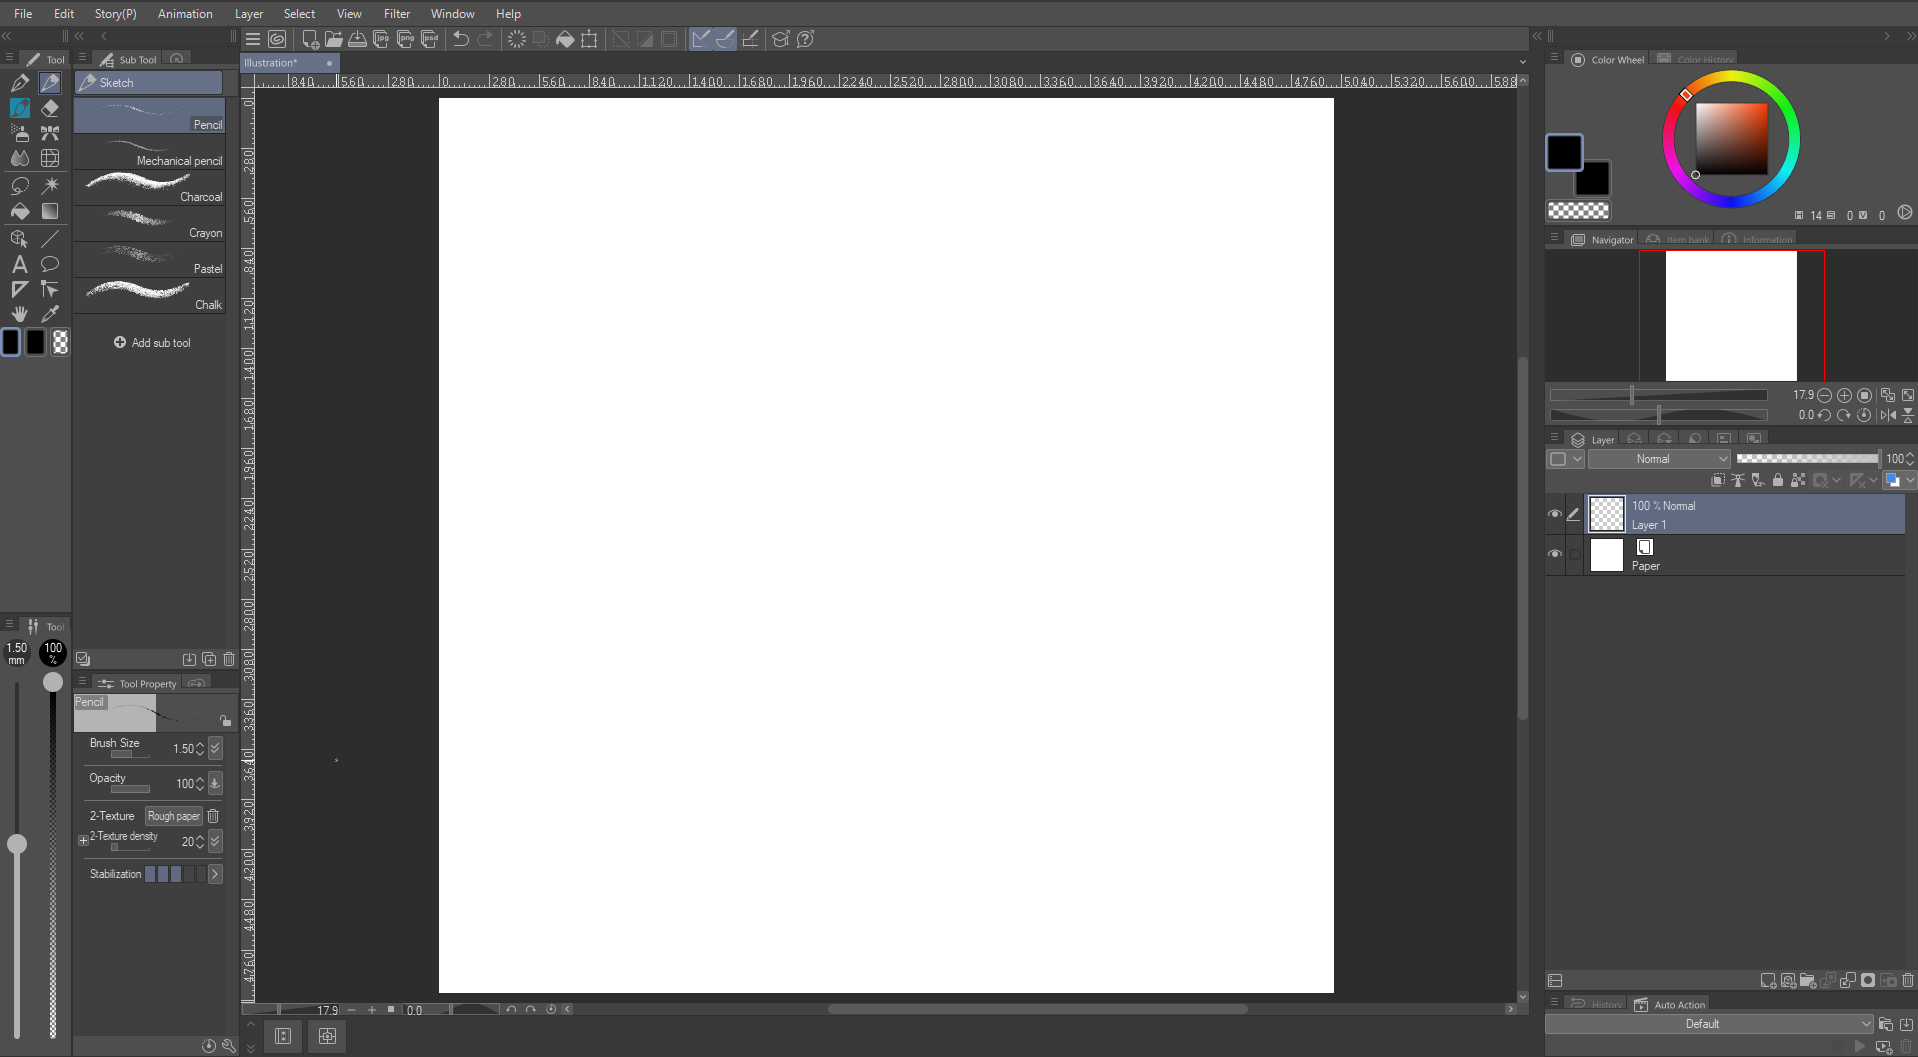
Task: Expand Stabilization settings arrow
Action: coord(215,874)
